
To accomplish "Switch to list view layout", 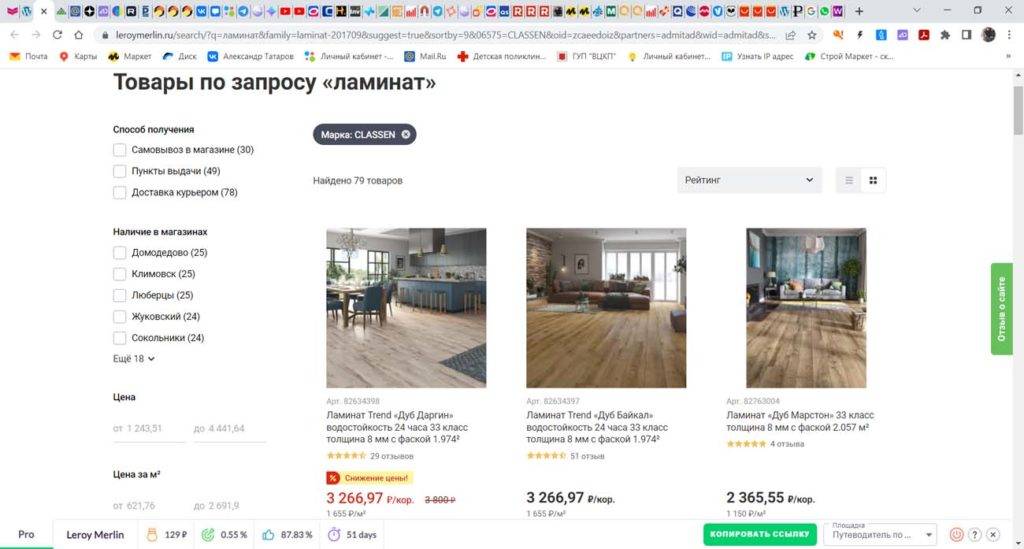I will (850, 180).
